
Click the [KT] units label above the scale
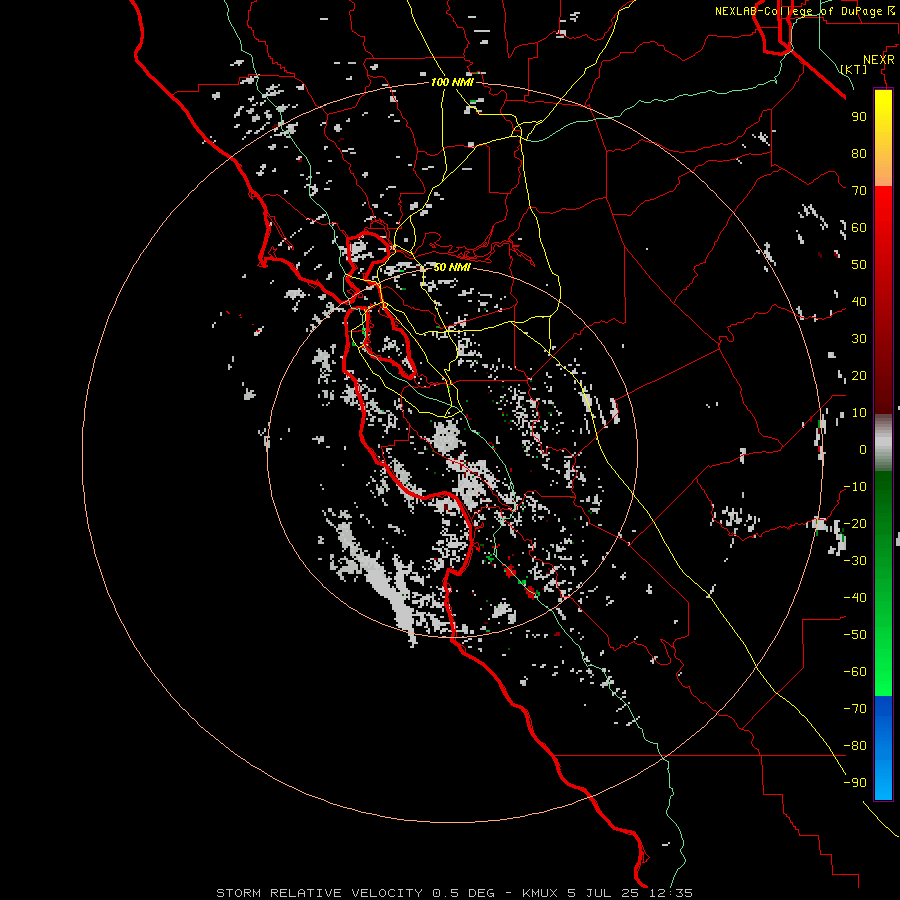854,69
